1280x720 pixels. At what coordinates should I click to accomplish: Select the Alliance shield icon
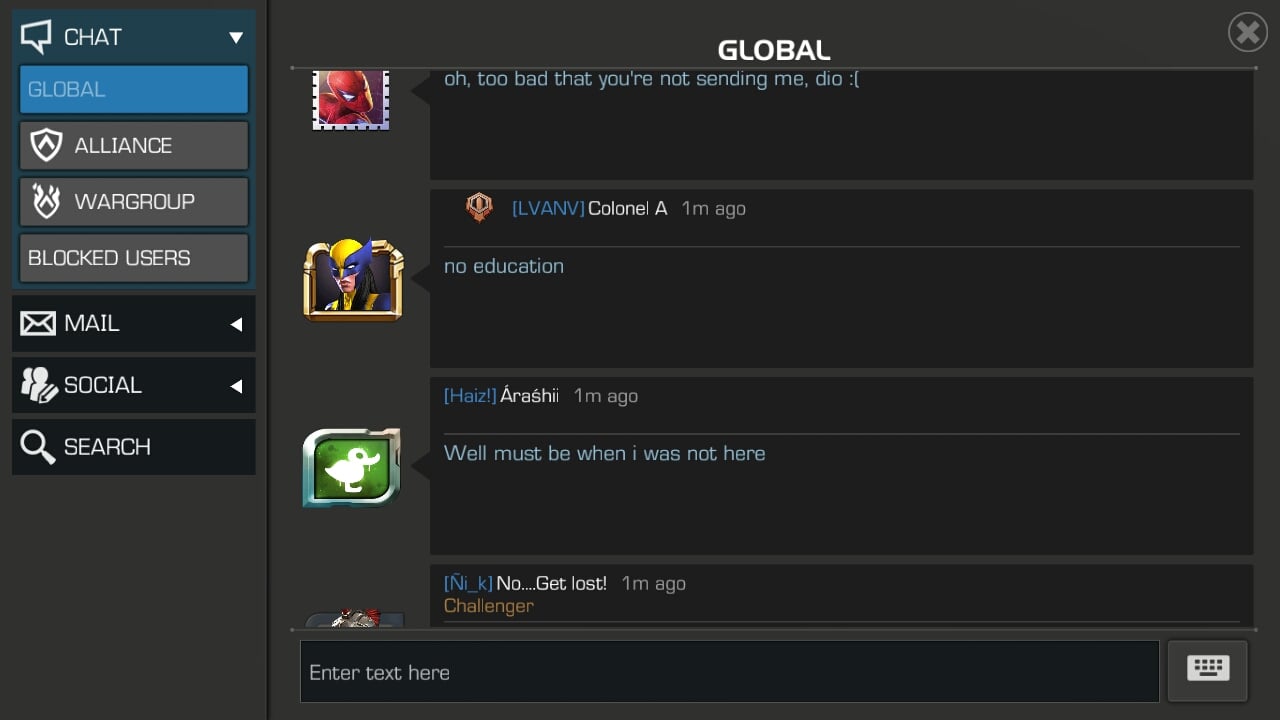click(x=46, y=145)
